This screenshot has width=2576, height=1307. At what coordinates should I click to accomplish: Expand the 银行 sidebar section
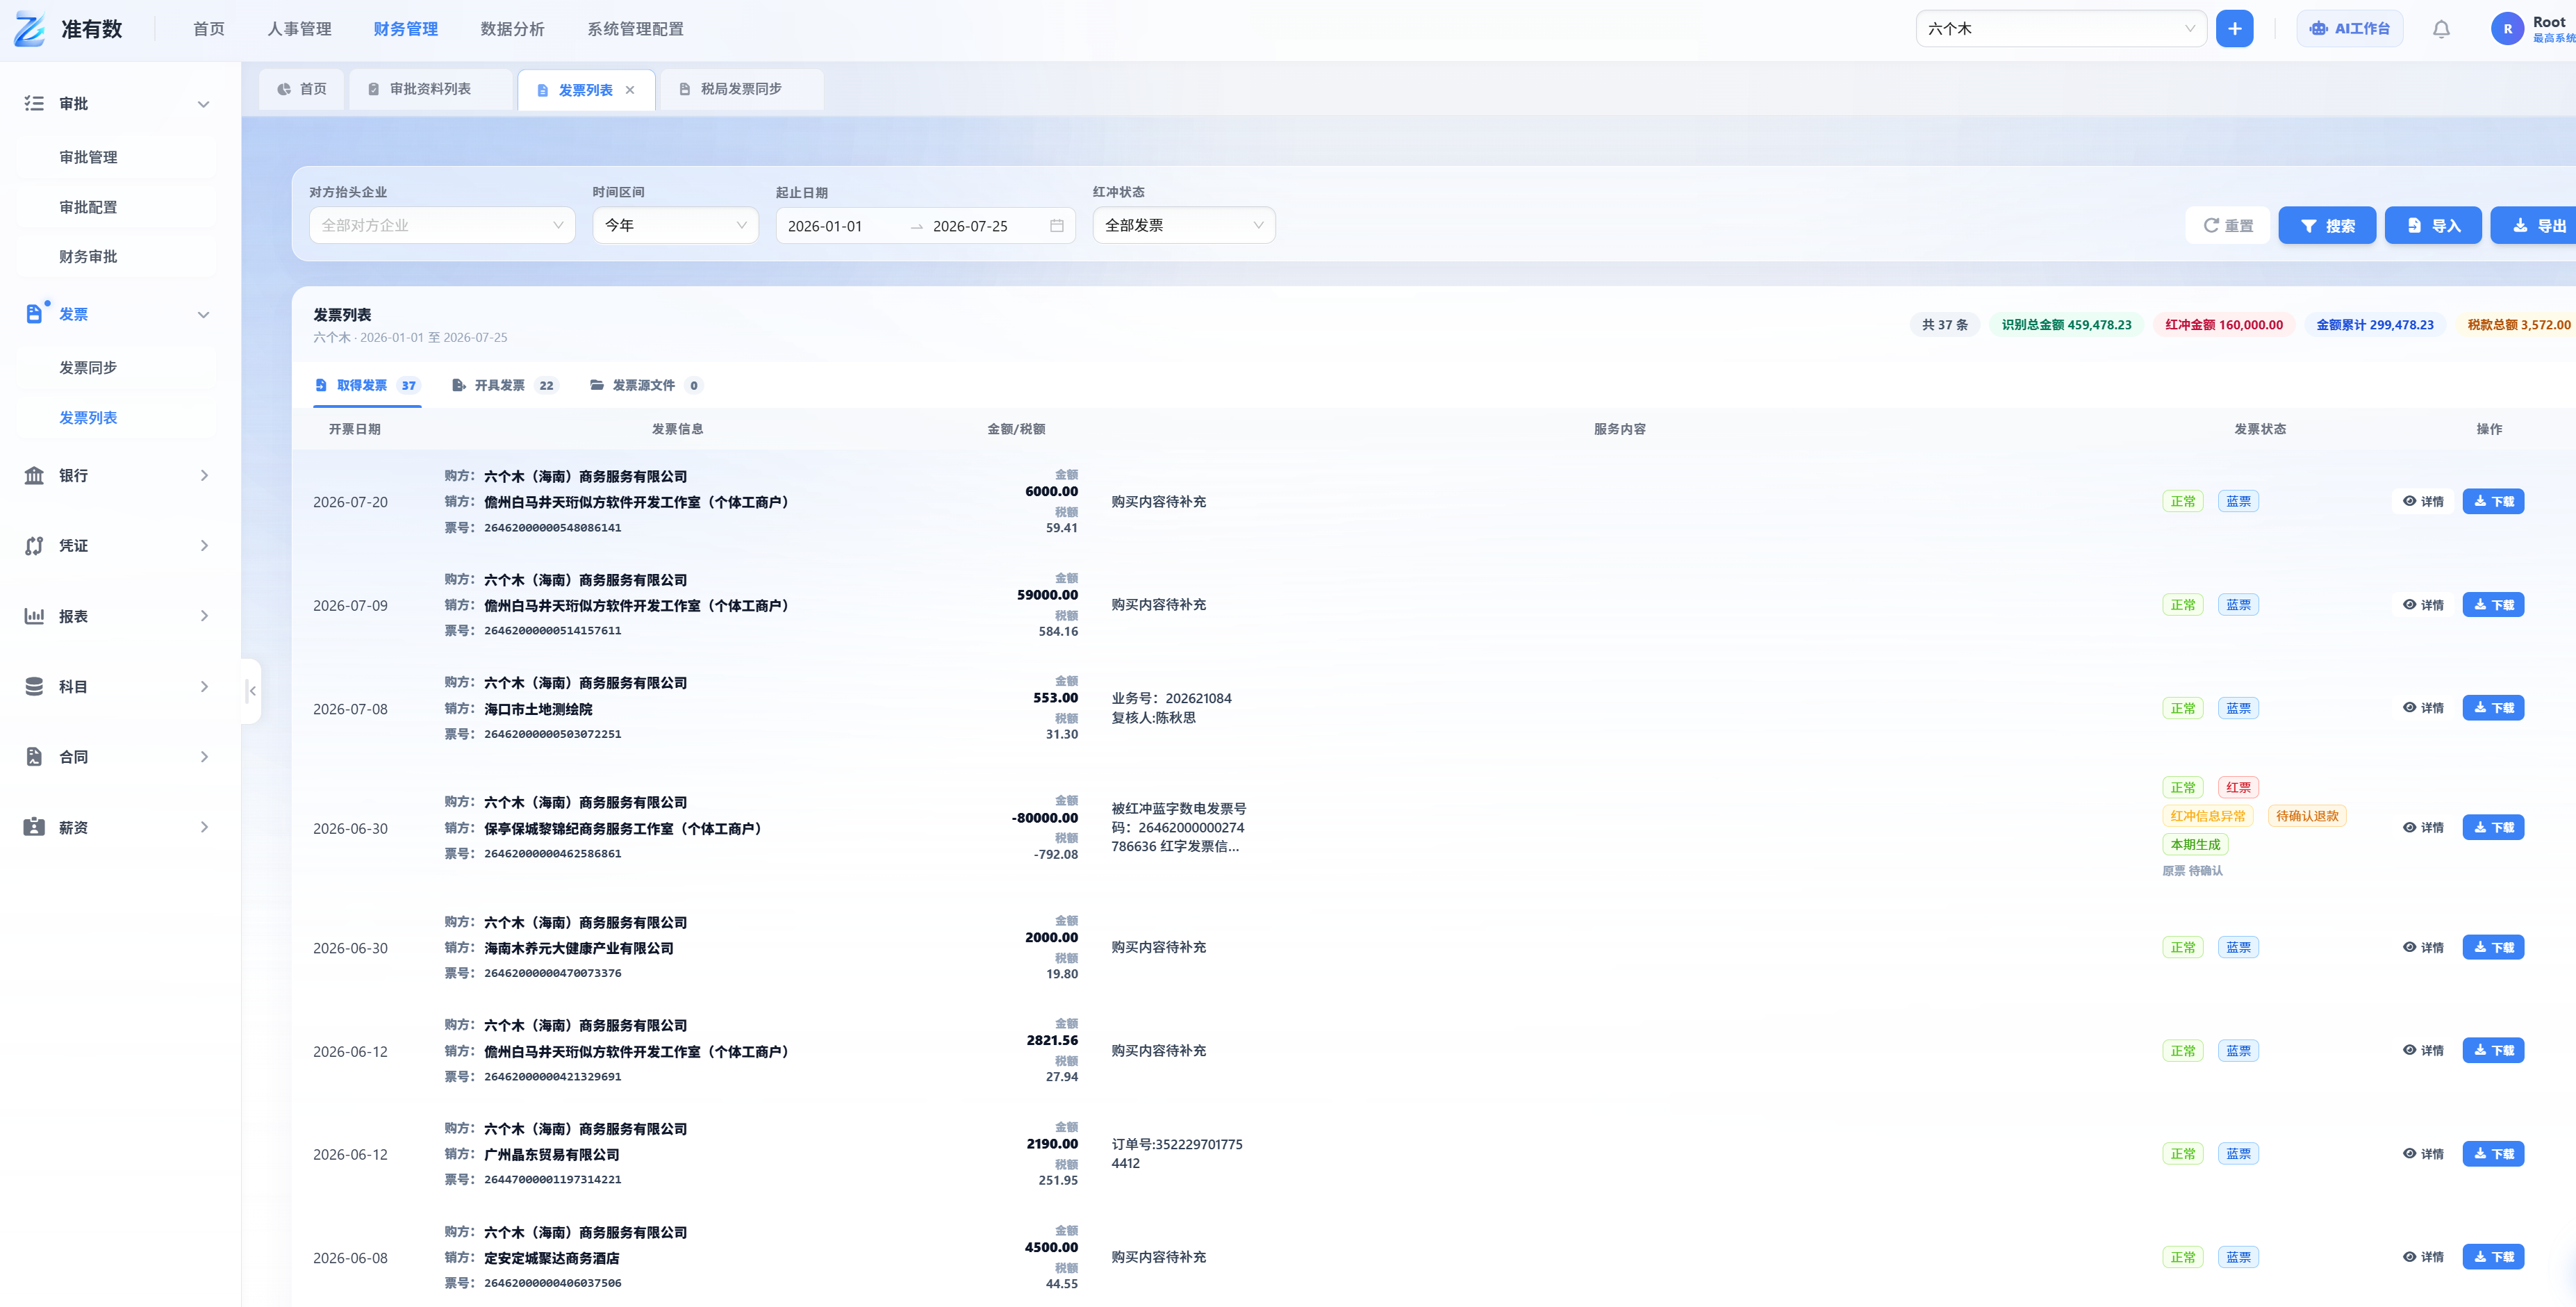[x=204, y=476]
